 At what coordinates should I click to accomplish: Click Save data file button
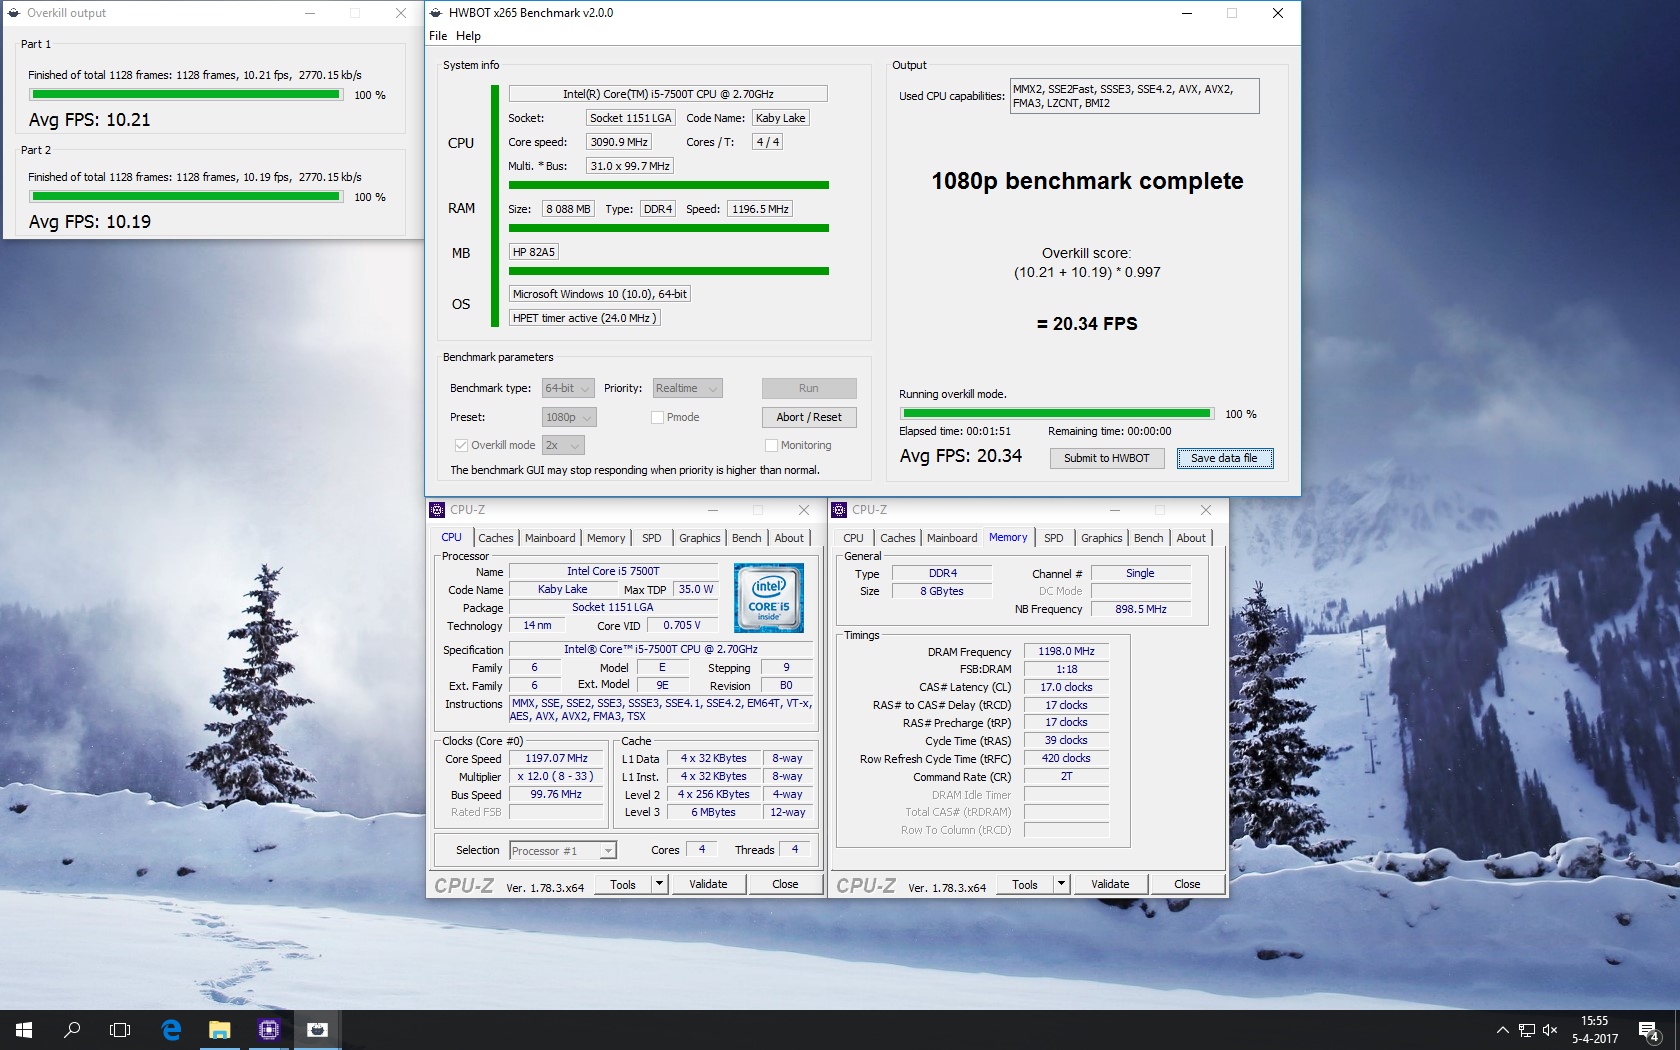click(x=1224, y=458)
